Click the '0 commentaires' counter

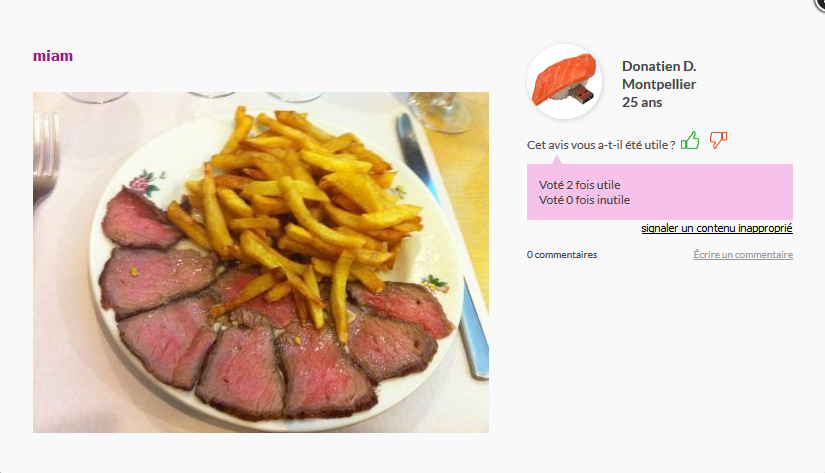pos(562,255)
